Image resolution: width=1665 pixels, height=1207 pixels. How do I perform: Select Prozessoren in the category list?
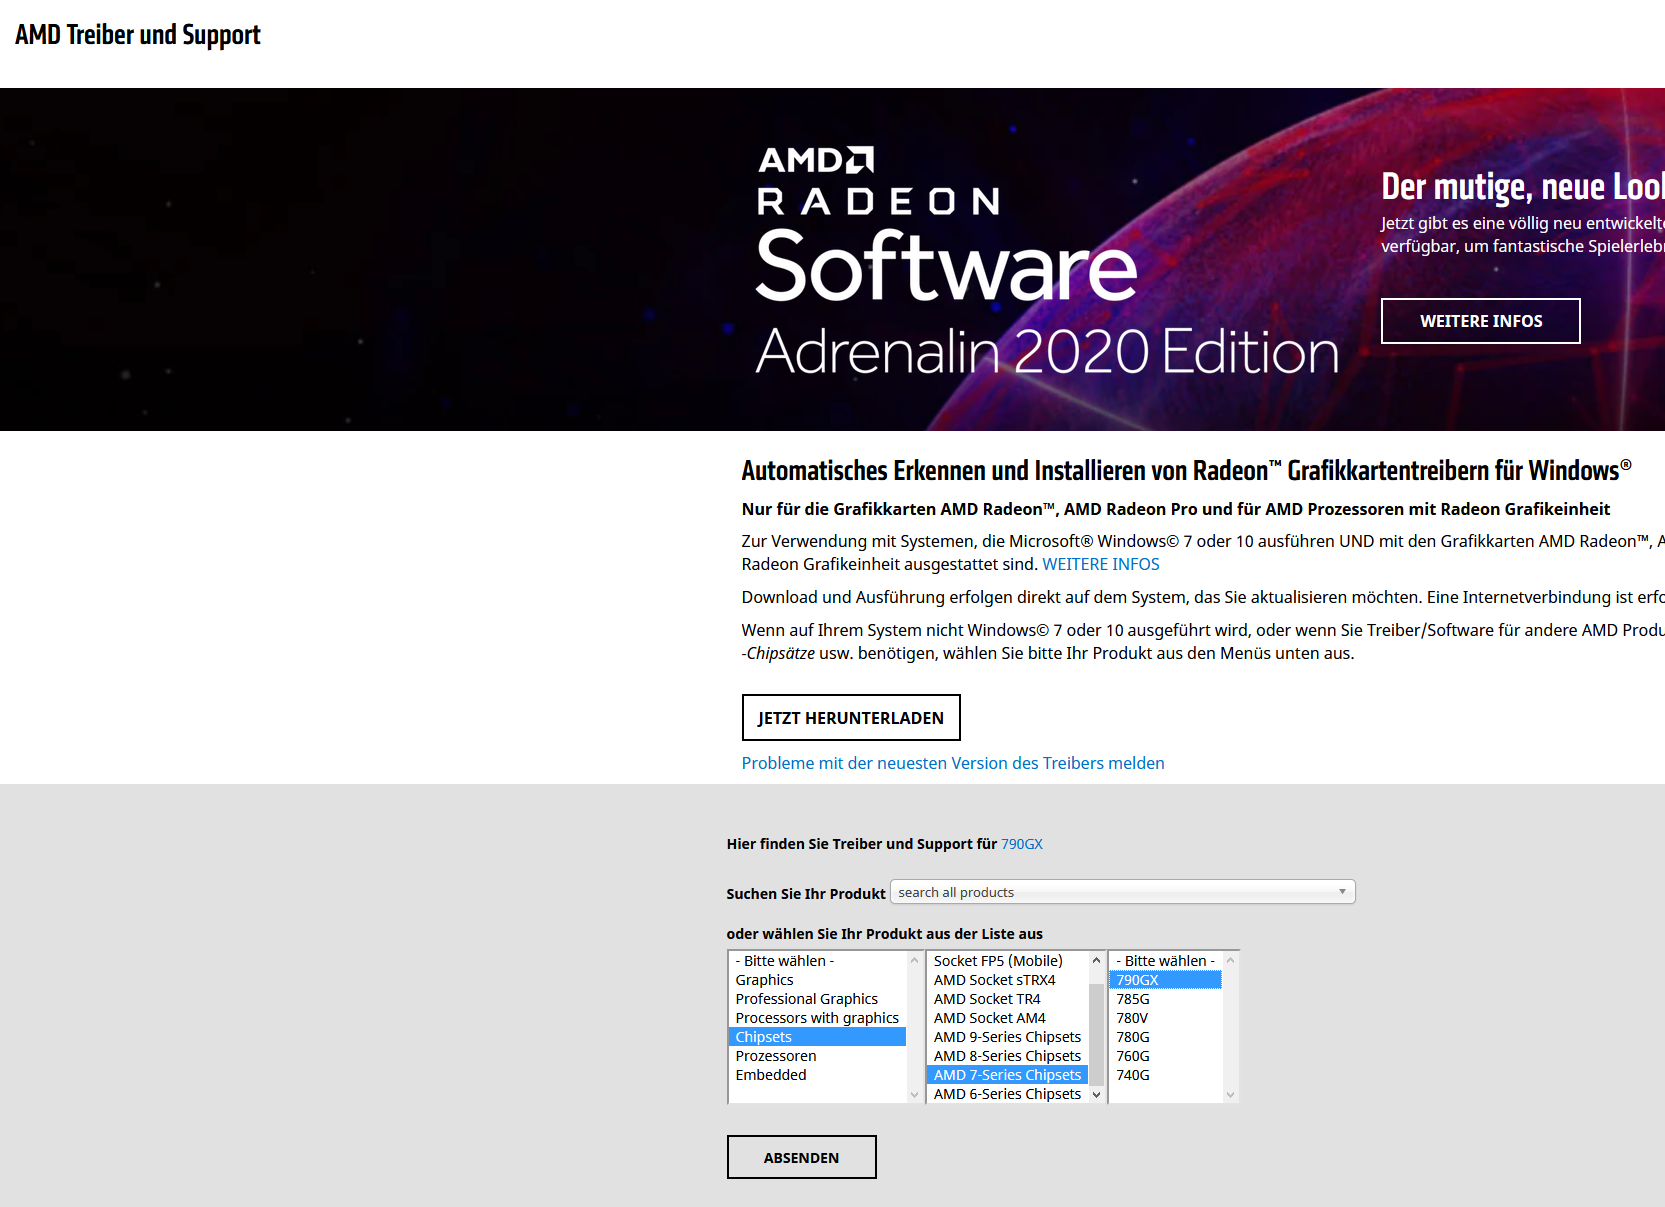(818, 1056)
